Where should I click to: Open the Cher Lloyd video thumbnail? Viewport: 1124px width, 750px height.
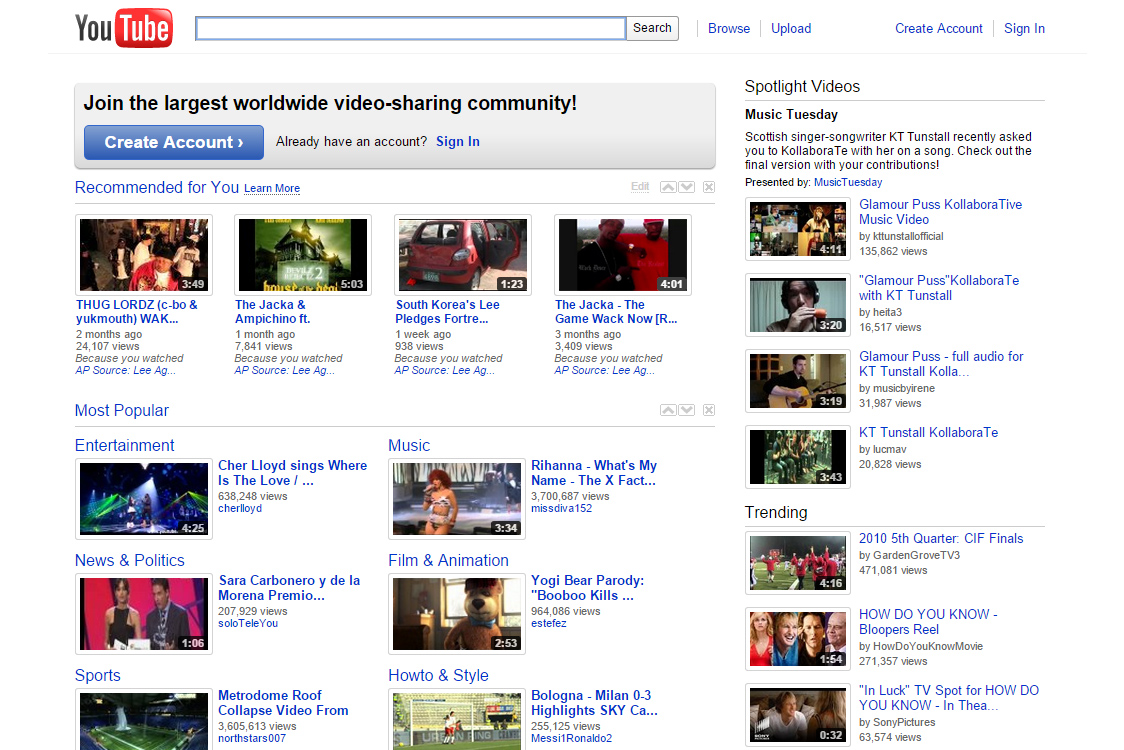coord(143,498)
